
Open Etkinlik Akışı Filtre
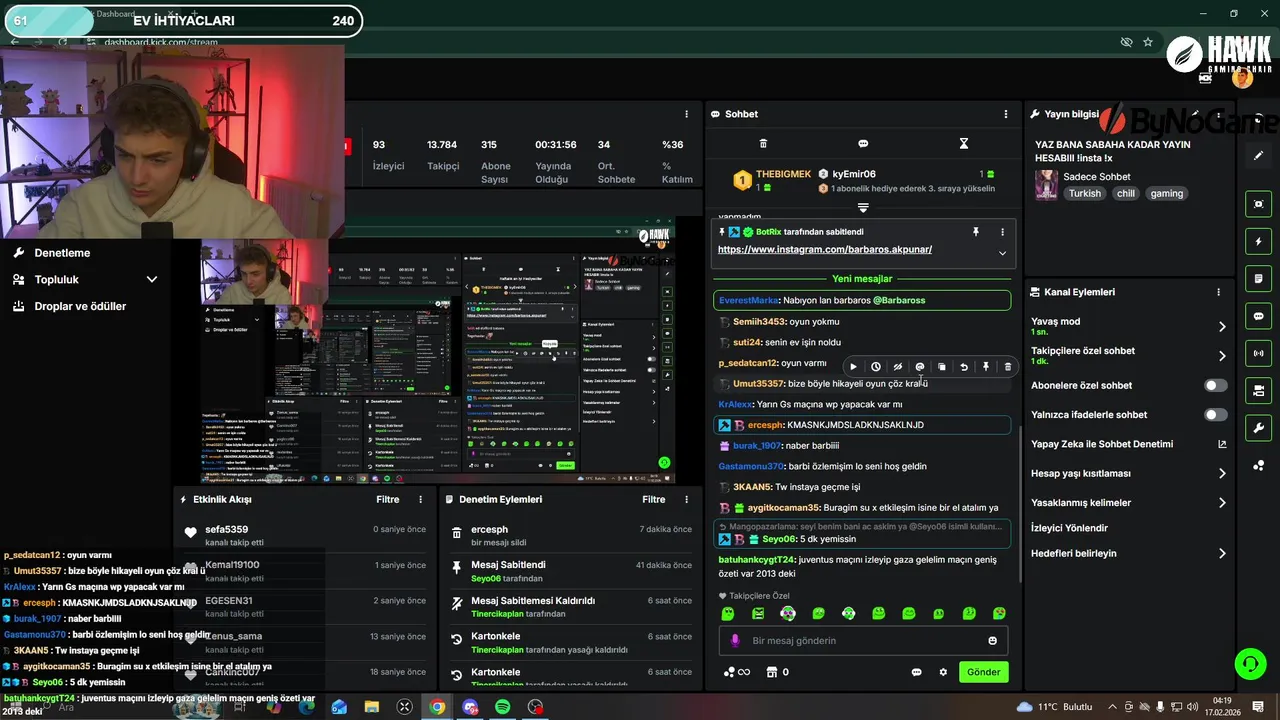click(x=387, y=499)
